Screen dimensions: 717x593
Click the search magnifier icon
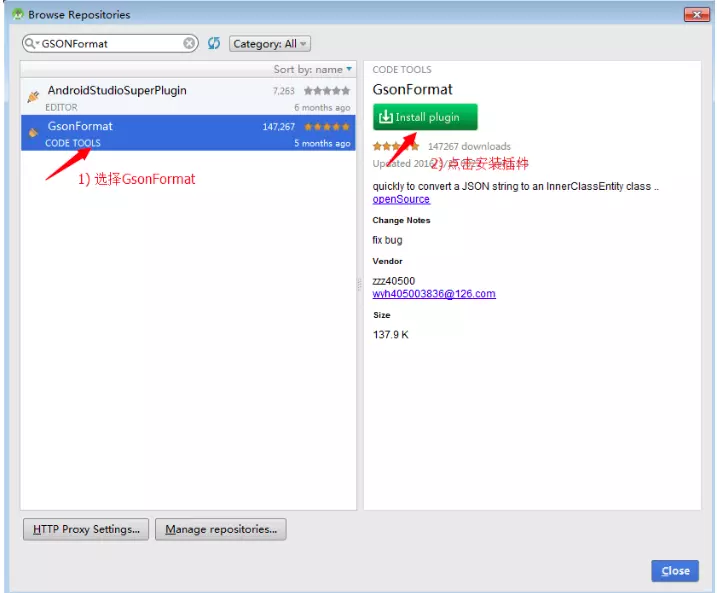[30, 43]
